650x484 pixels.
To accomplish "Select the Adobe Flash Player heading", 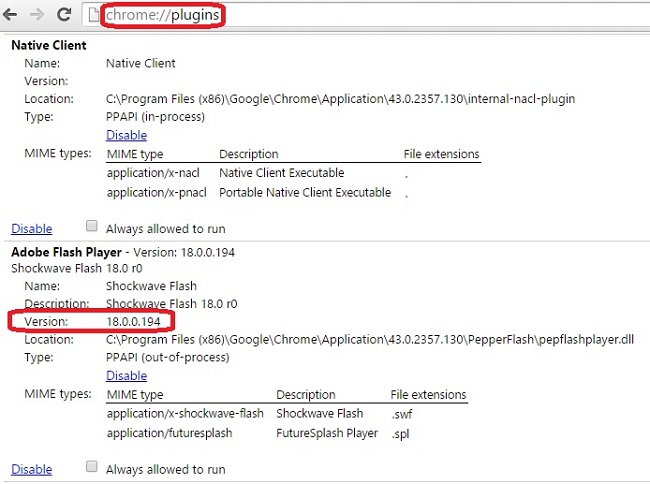I will point(66,252).
